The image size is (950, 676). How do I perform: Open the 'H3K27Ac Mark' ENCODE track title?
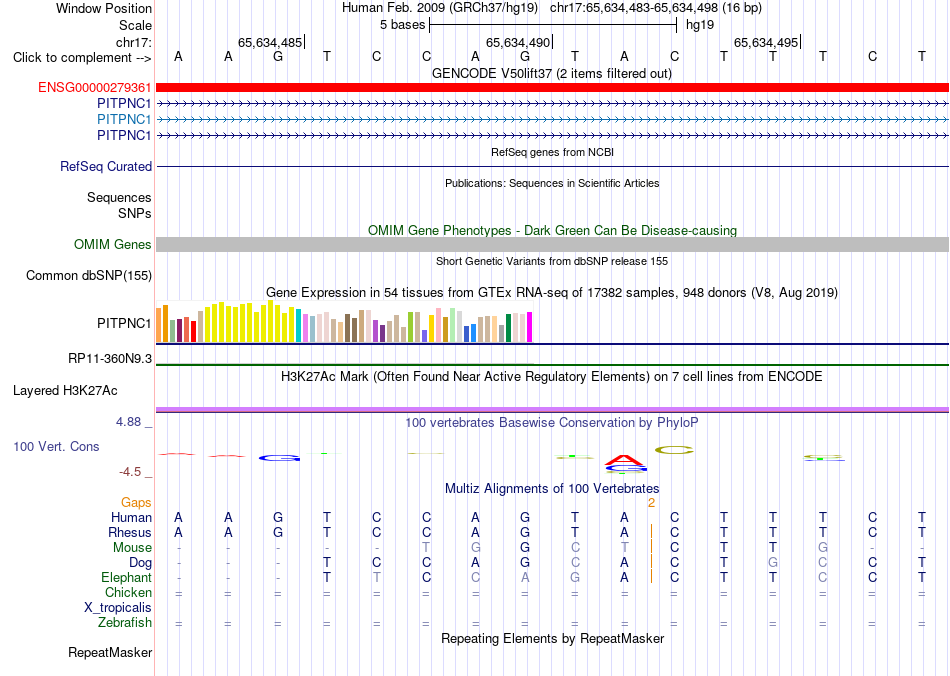tap(552, 377)
